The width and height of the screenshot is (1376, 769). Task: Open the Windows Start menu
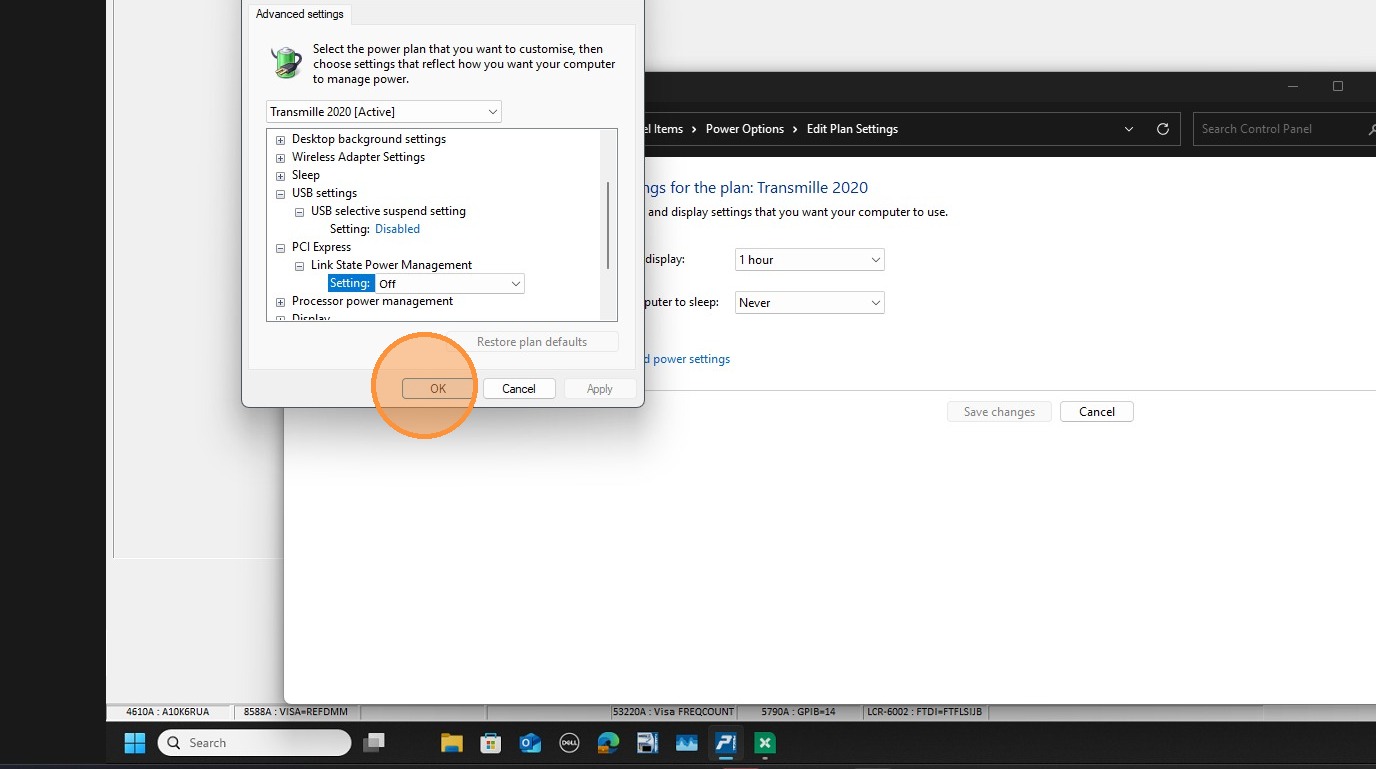[x=135, y=743]
